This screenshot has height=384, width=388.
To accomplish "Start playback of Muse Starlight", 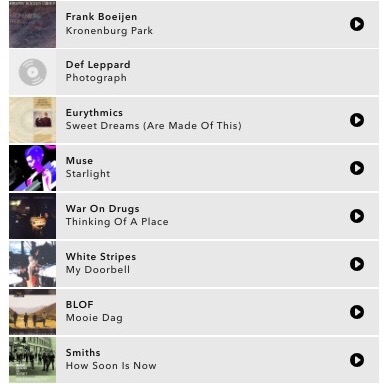I will click(357, 168).
